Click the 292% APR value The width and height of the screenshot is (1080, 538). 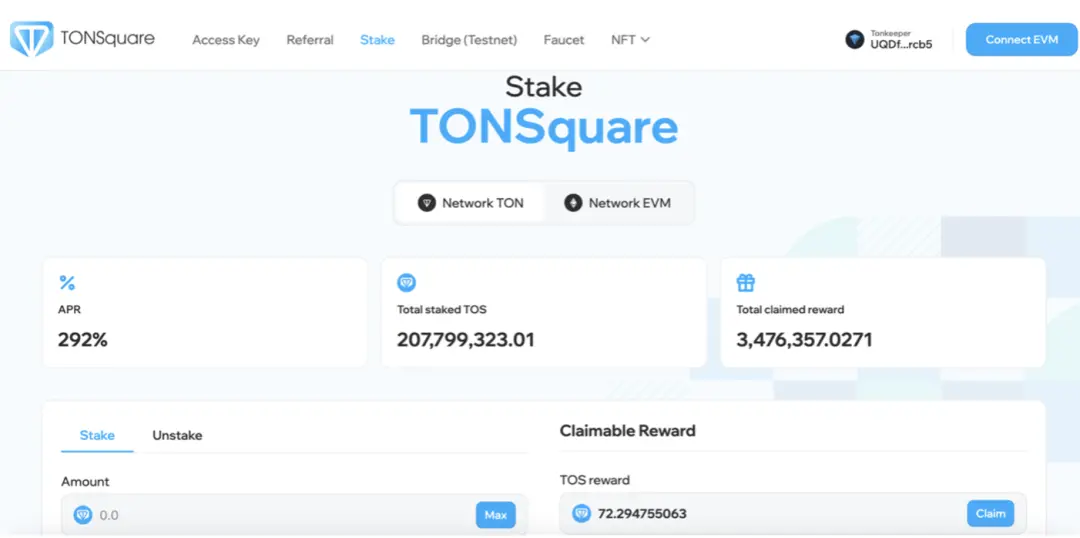point(83,340)
